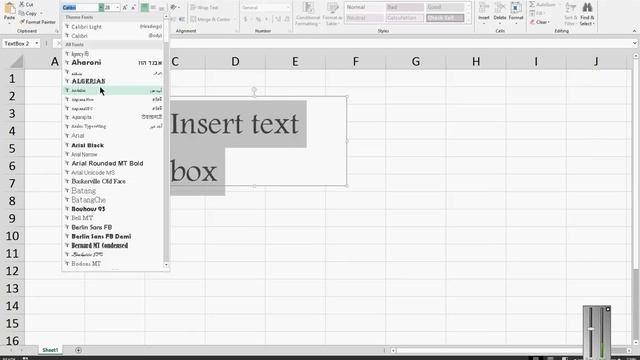Toggle bottom vertical alignment
This screenshot has height=360, width=640.
click(162, 7)
